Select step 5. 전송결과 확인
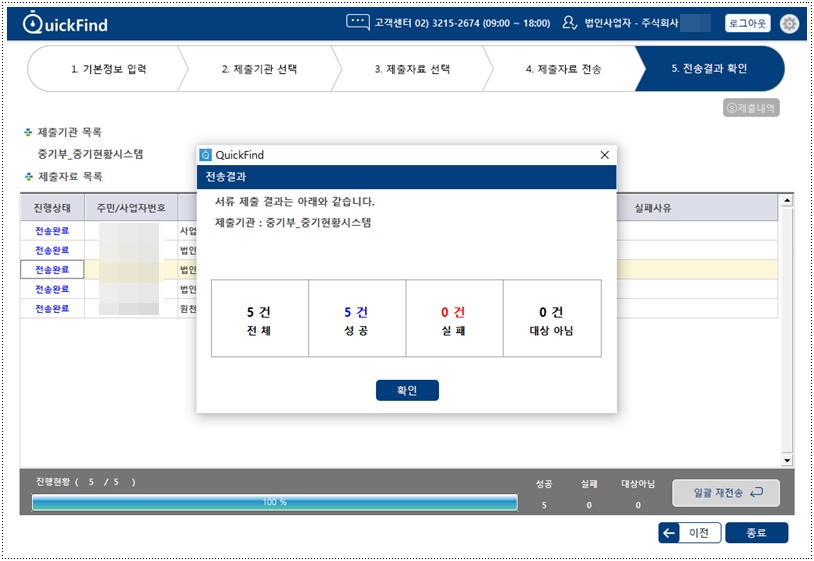This screenshot has height=561, width=814. (709, 69)
